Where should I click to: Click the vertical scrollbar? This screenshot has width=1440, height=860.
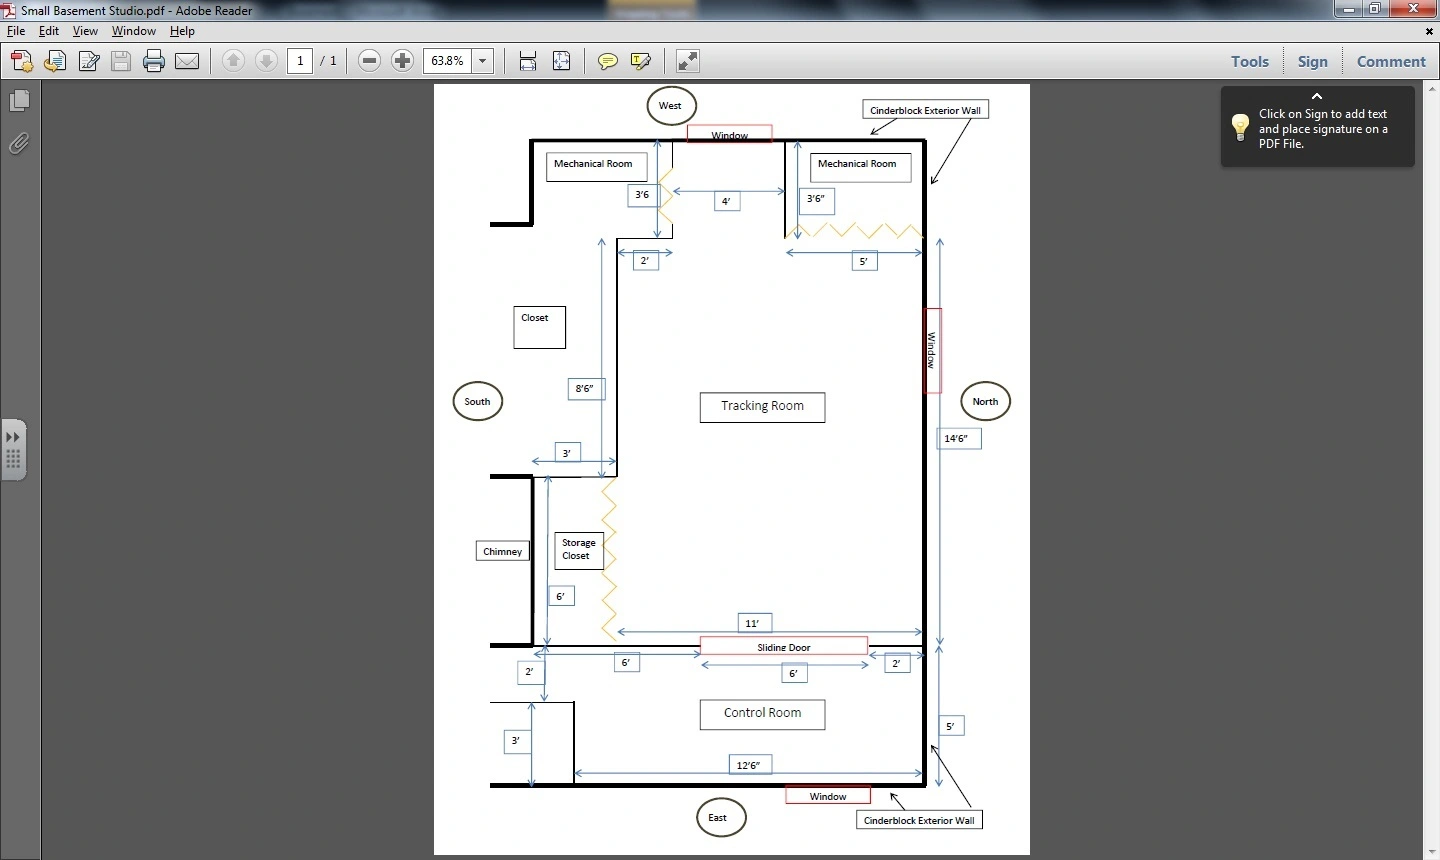point(1430,468)
